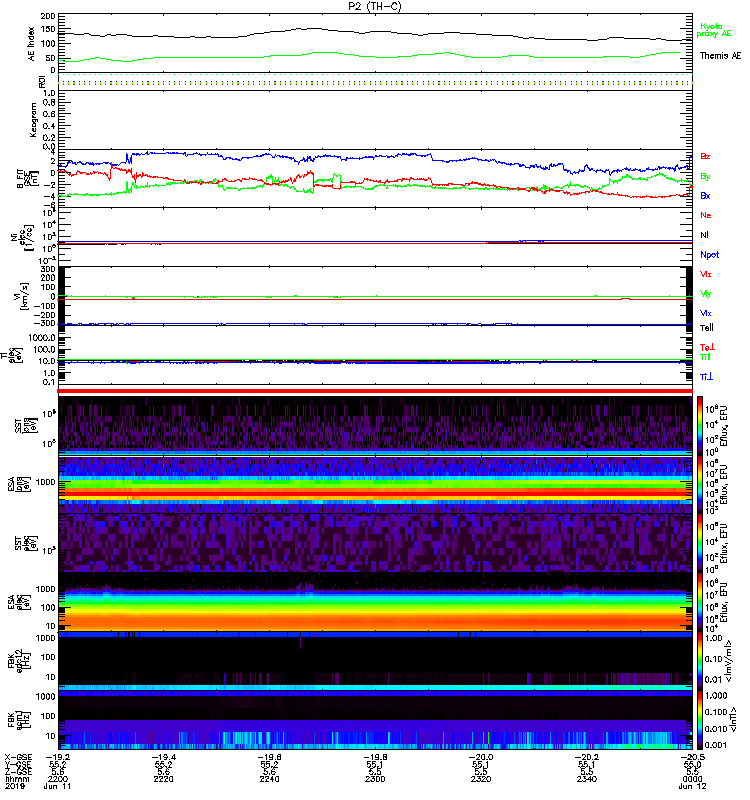Click the <|mV/m|> color bar unit label
Image resolution: width=750 pixels, height=800 pixels.
[x=731, y=661]
